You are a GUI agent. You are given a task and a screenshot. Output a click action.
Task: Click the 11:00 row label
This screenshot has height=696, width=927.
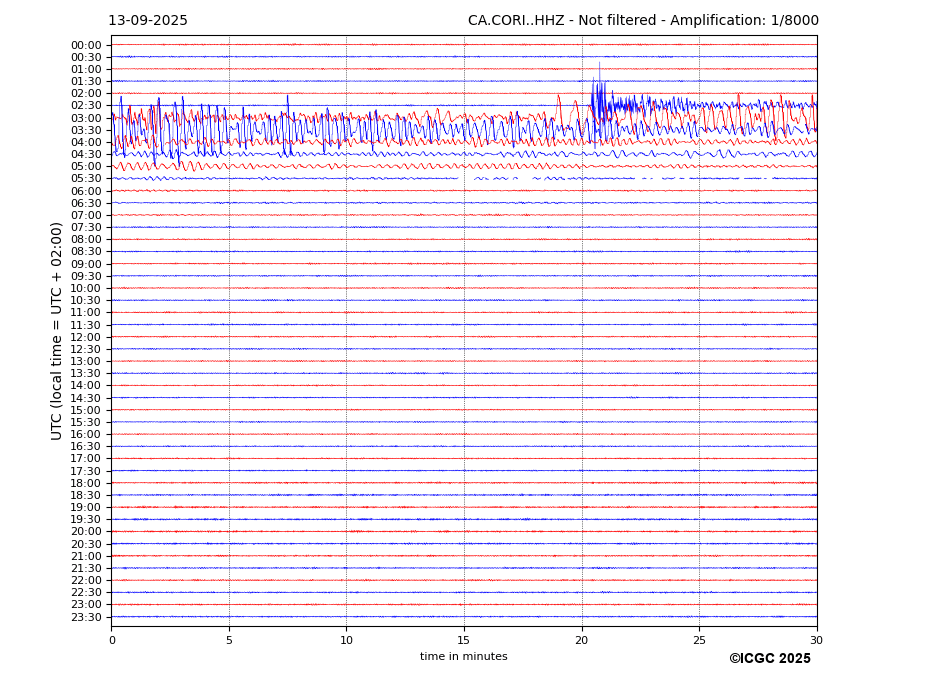coord(86,313)
